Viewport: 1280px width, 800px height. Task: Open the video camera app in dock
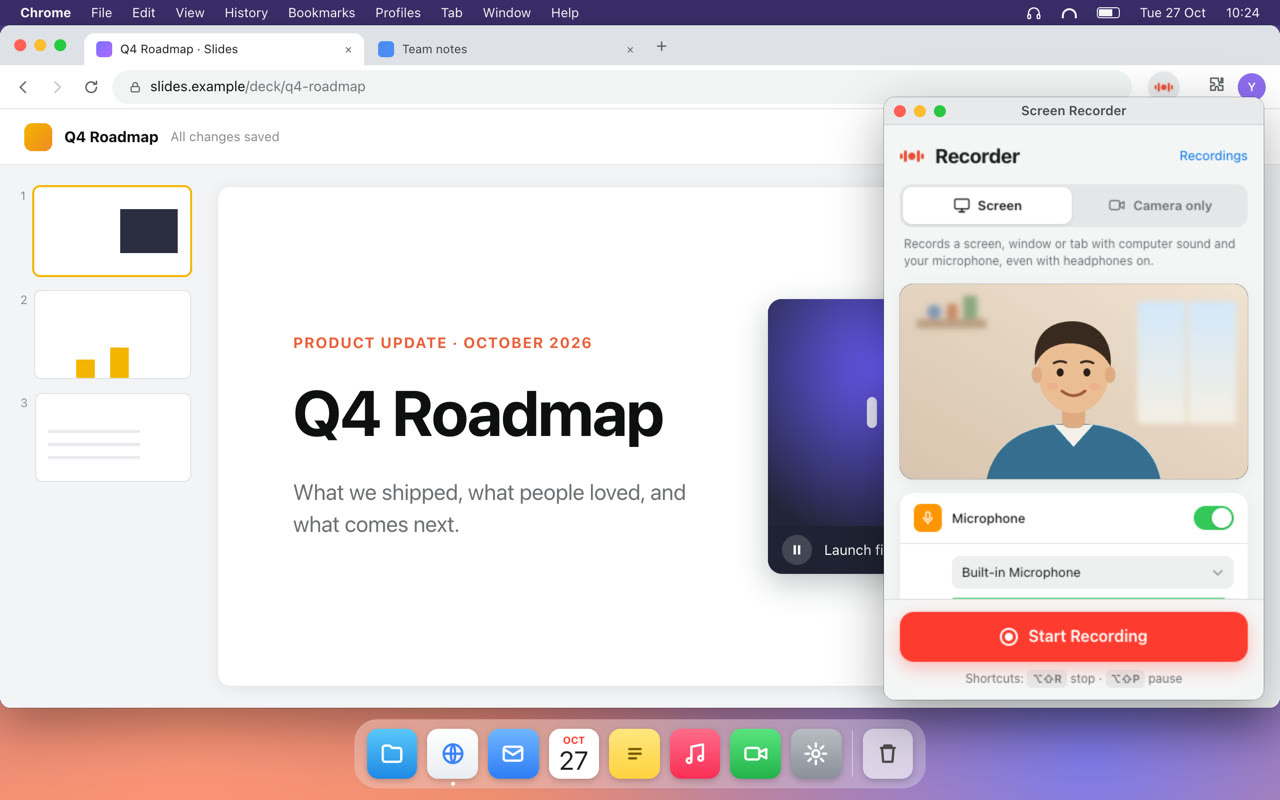[x=755, y=754]
